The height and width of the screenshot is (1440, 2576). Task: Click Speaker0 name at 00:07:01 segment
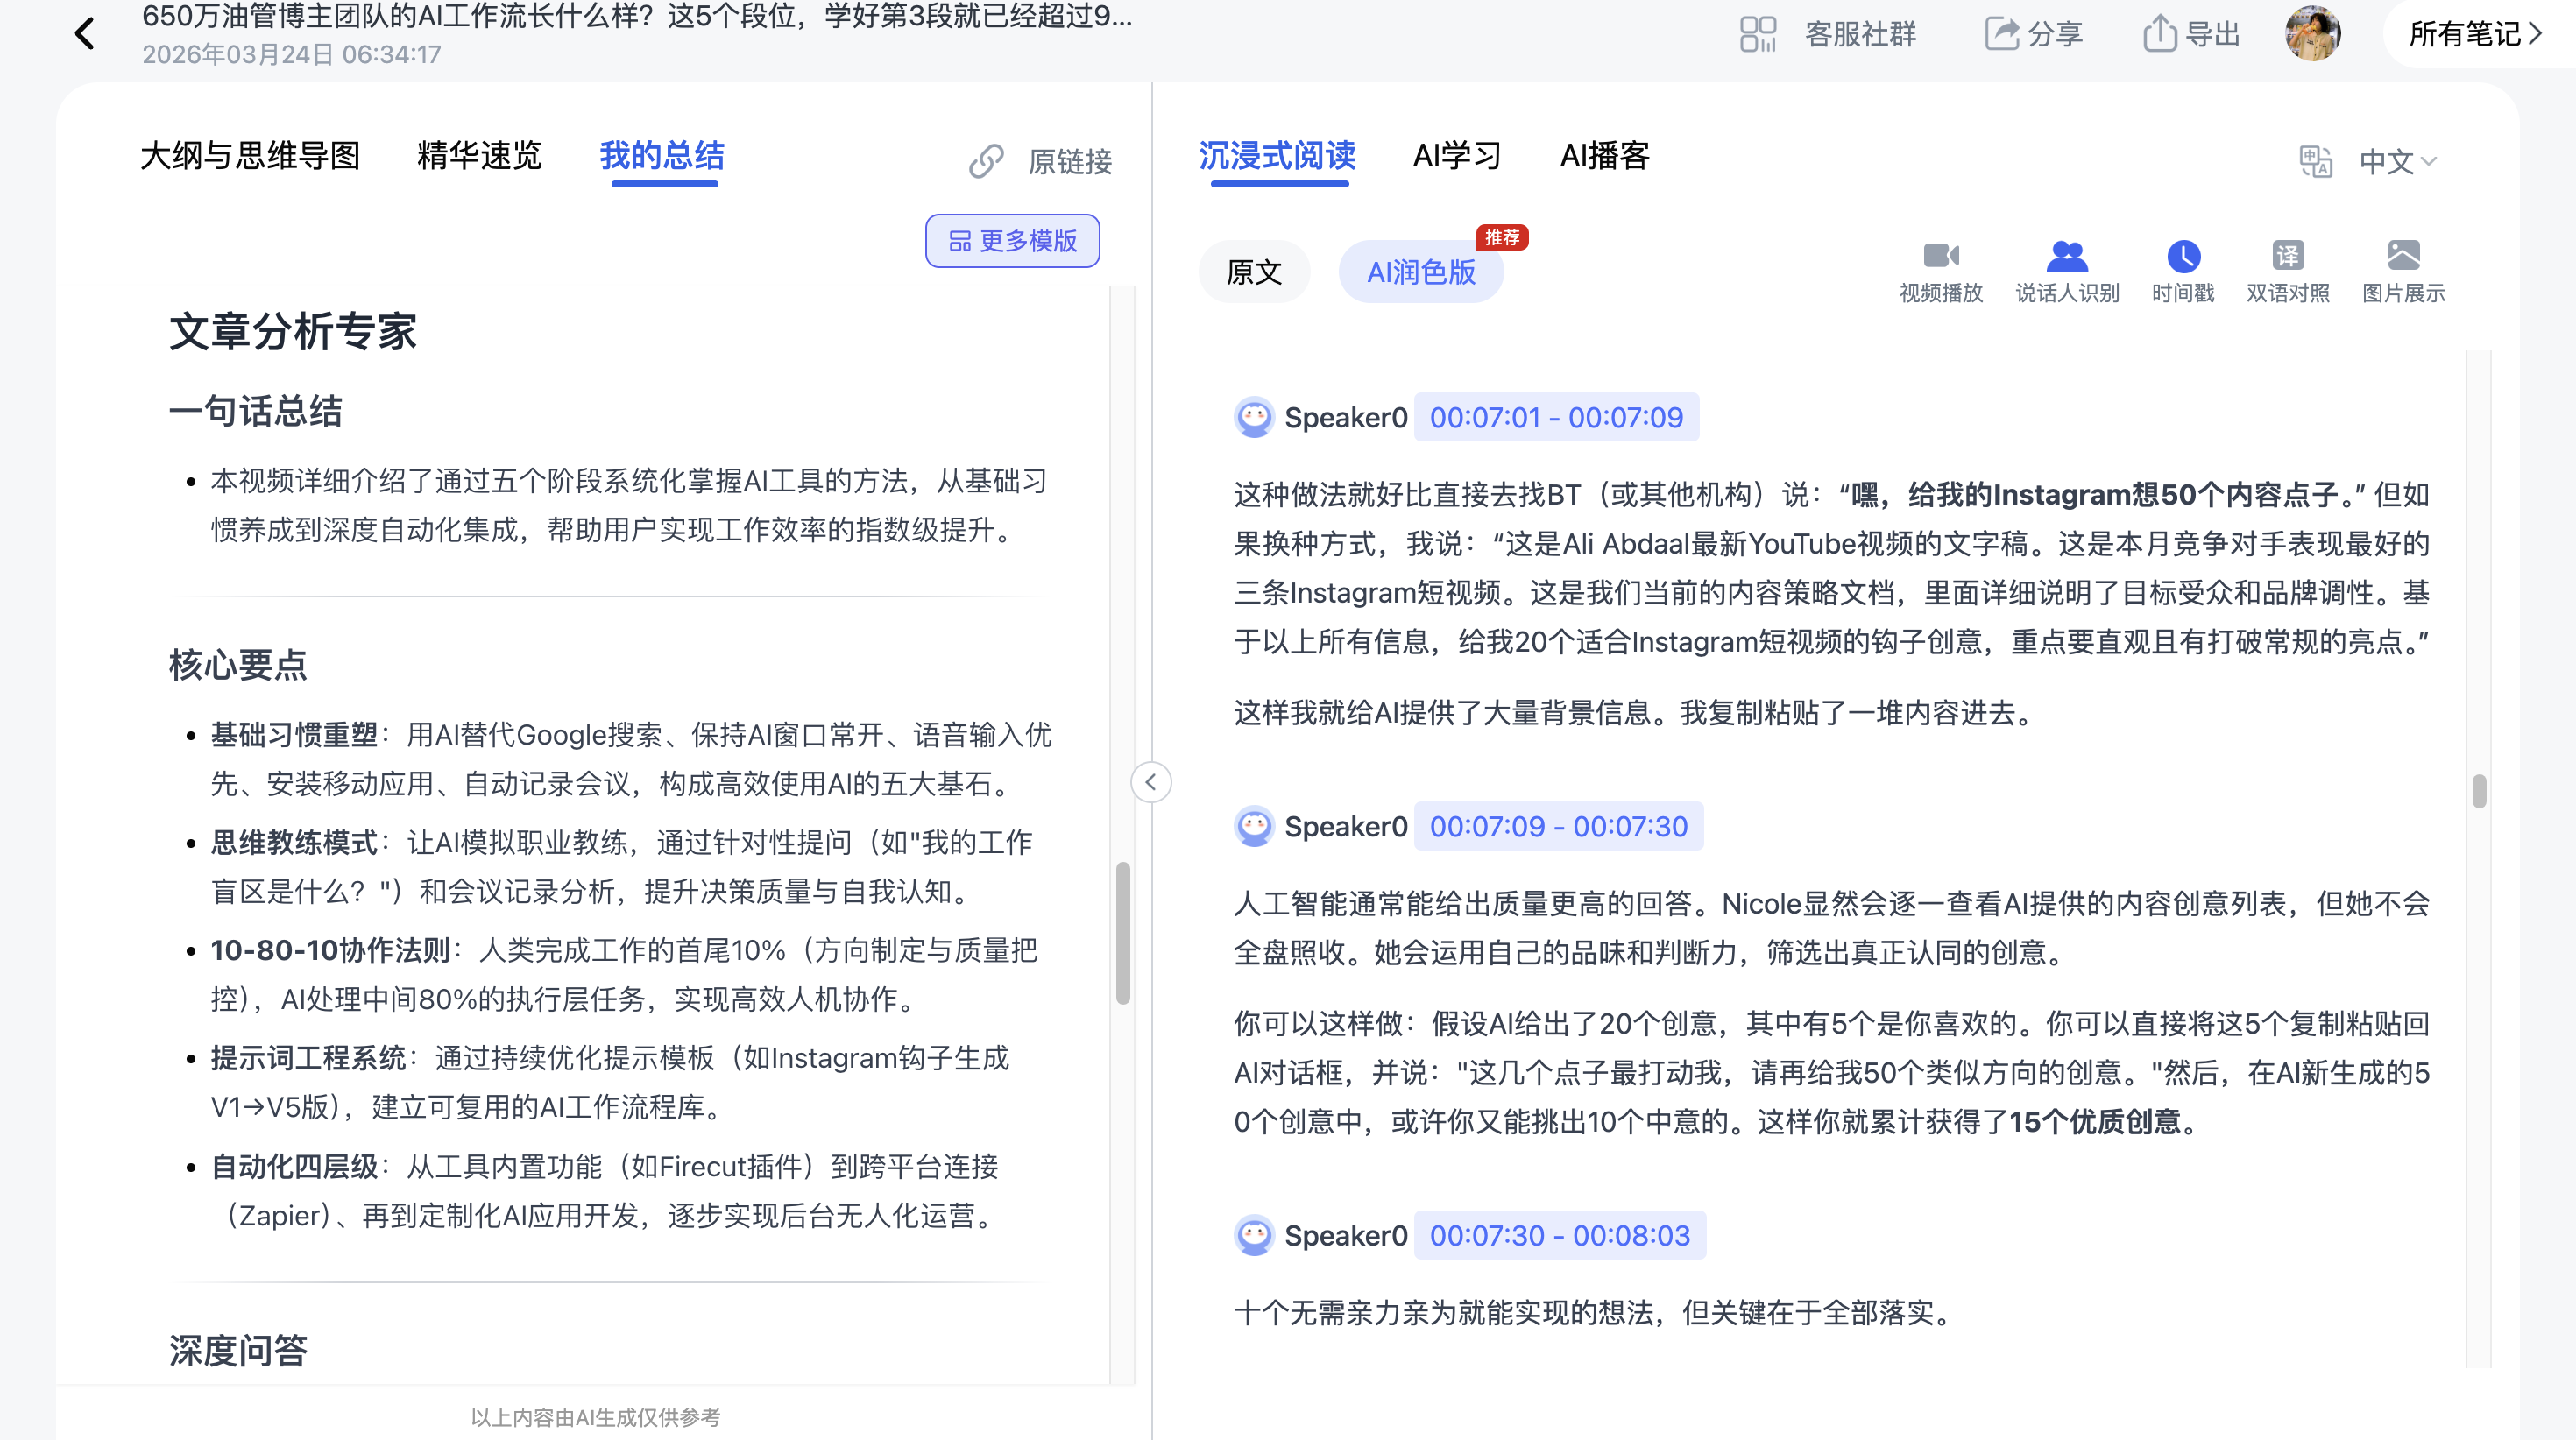point(1345,417)
